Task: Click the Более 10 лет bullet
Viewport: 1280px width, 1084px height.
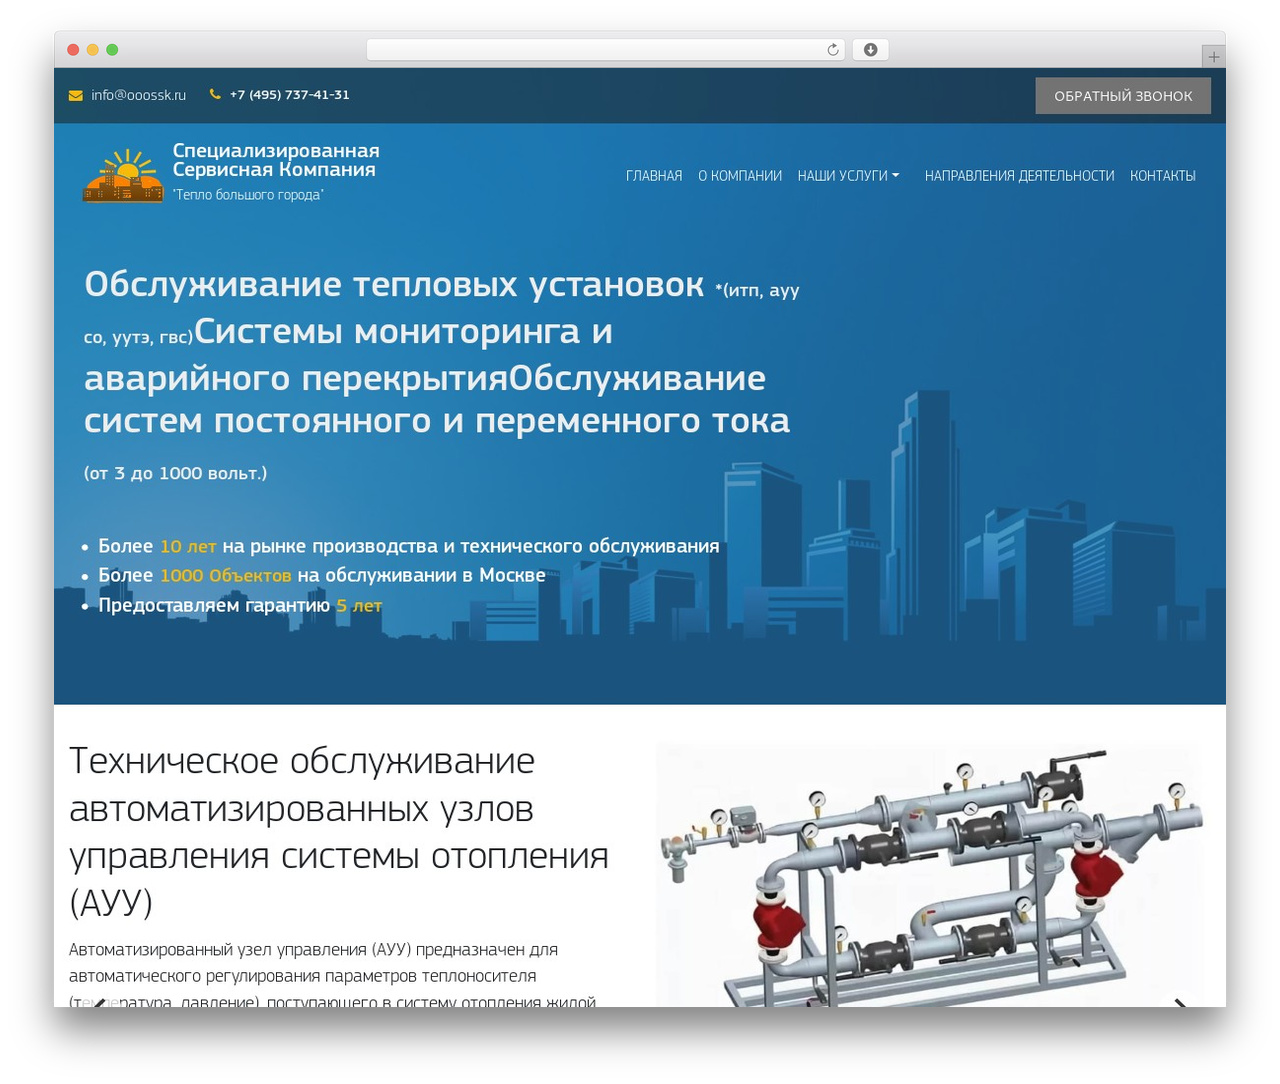Action: pyautogui.click(x=409, y=546)
